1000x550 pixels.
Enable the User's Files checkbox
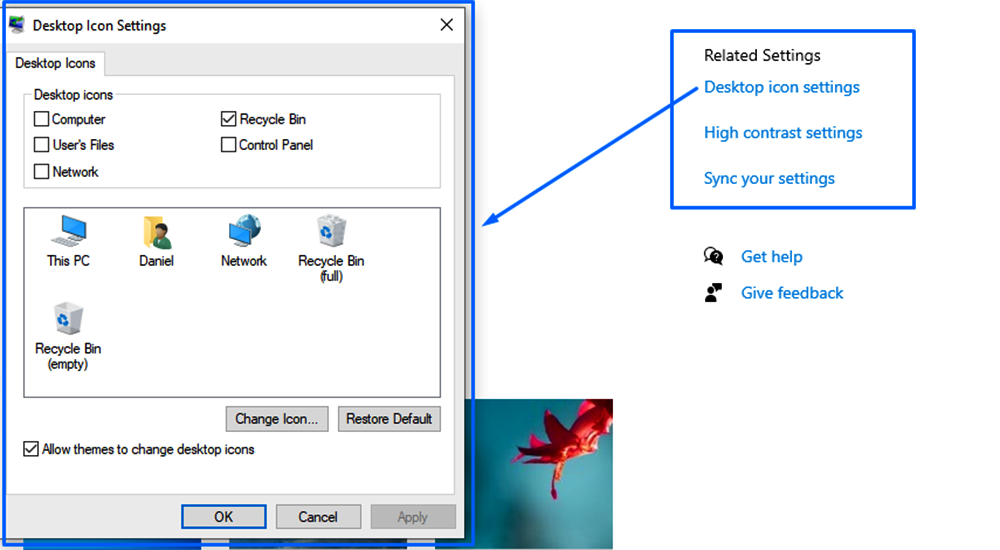pos(41,145)
